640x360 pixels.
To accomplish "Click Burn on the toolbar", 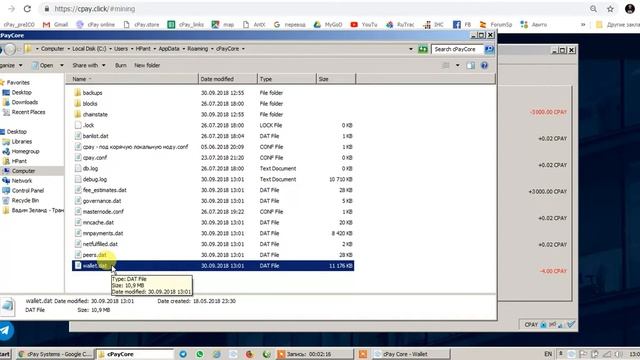I will (x=120, y=65).
